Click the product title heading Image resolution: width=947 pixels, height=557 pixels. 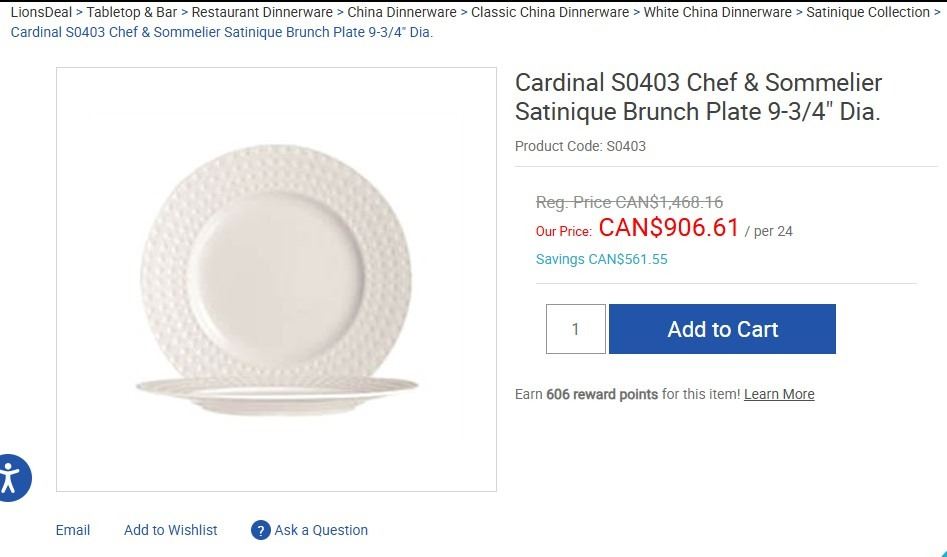coord(698,97)
